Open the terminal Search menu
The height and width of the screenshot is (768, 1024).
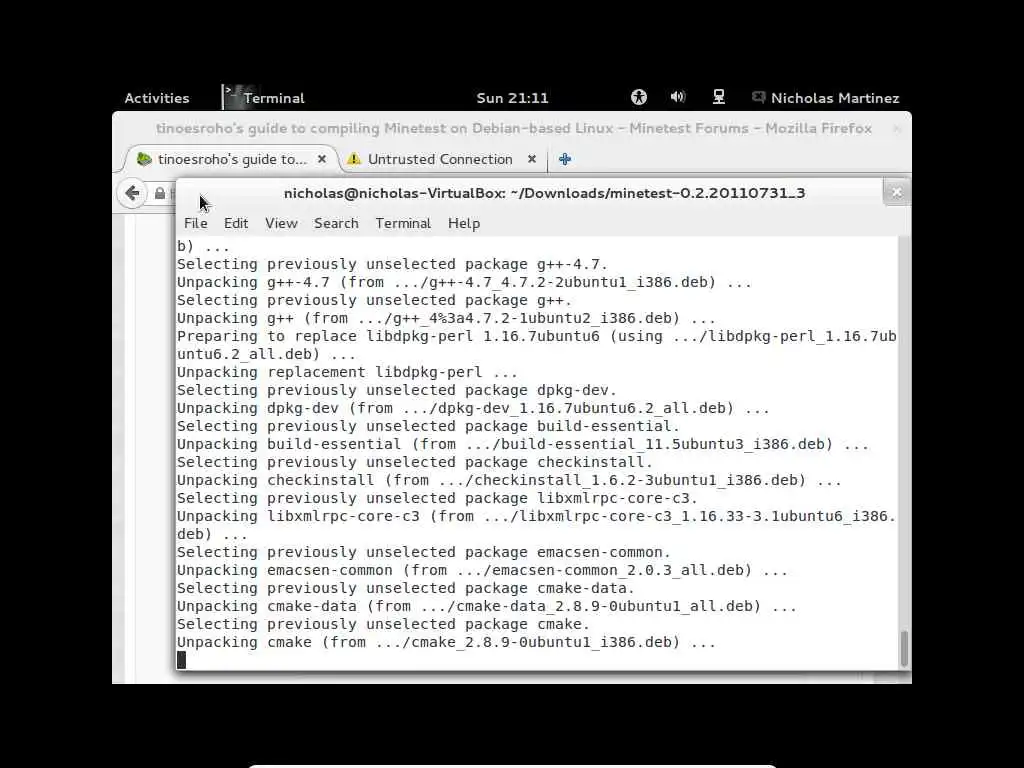pyautogui.click(x=336, y=223)
